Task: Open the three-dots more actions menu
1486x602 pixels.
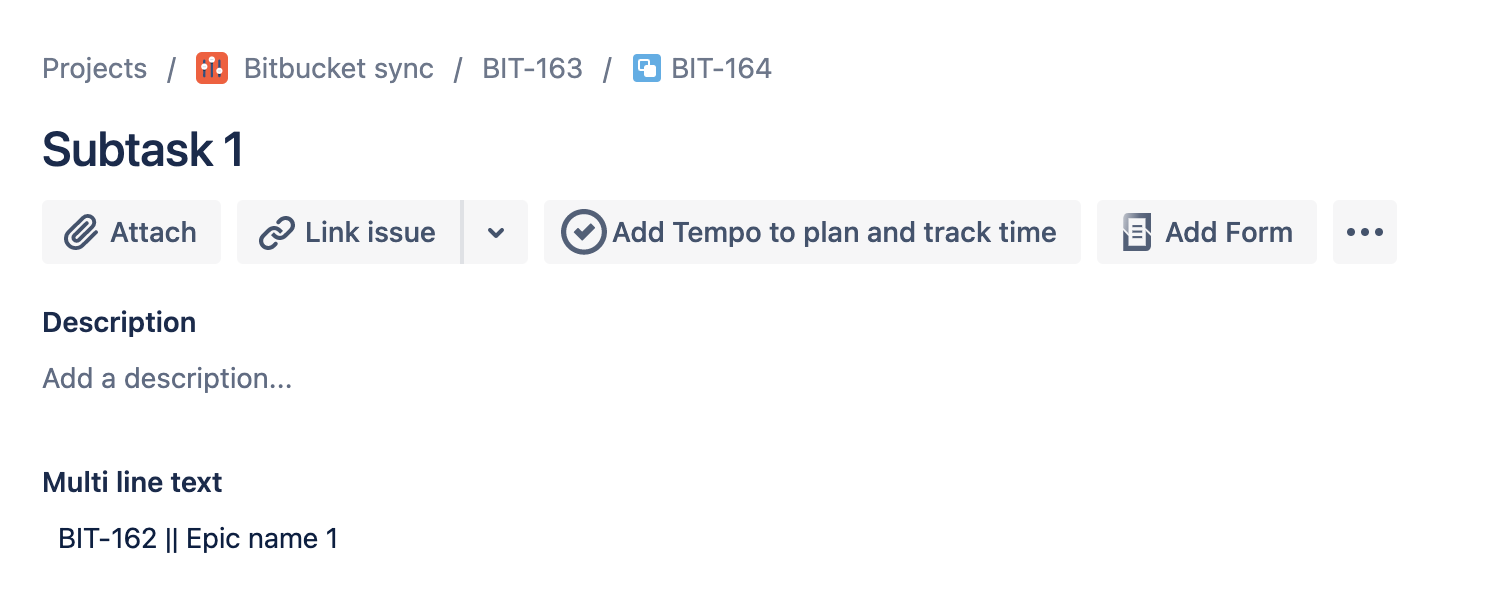Action: [x=1365, y=232]
